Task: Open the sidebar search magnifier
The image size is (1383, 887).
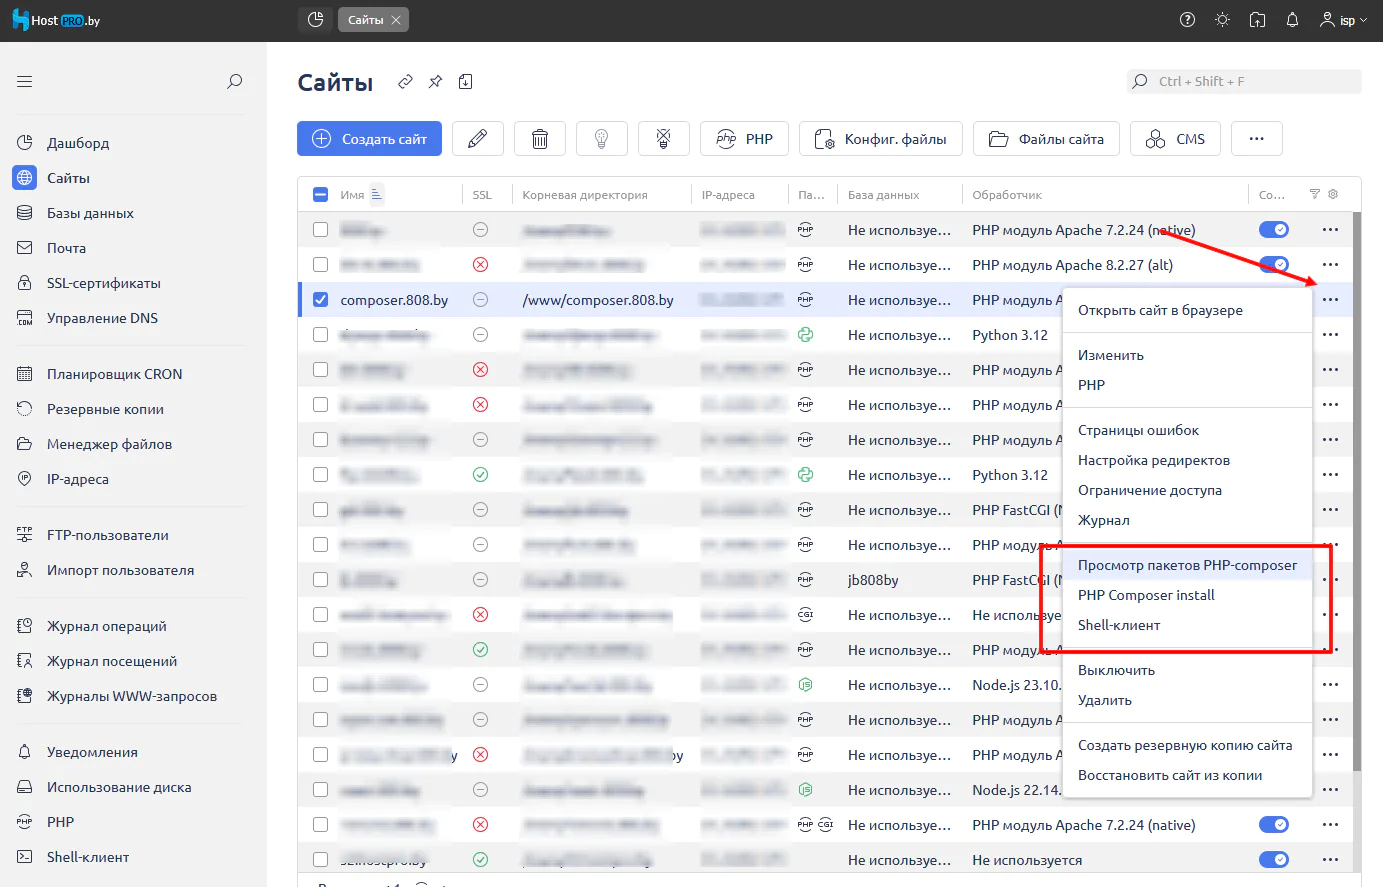Action: click(235, 81)
